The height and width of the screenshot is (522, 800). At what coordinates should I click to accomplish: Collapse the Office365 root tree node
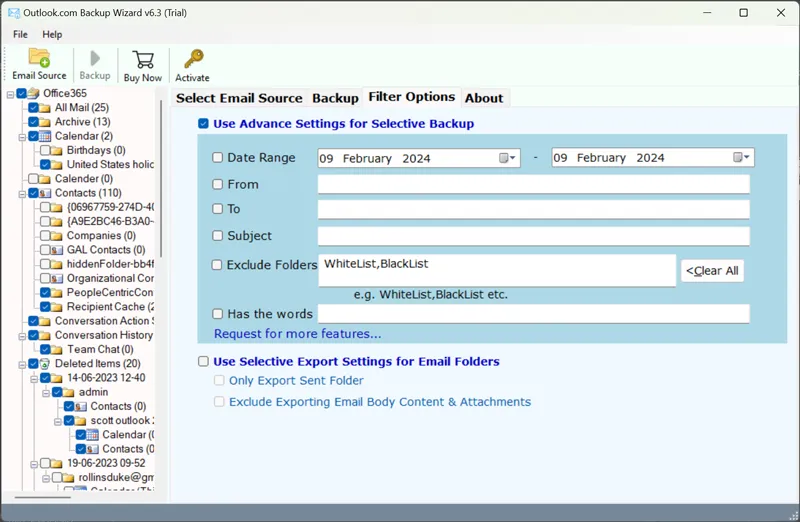click(10, 94)
